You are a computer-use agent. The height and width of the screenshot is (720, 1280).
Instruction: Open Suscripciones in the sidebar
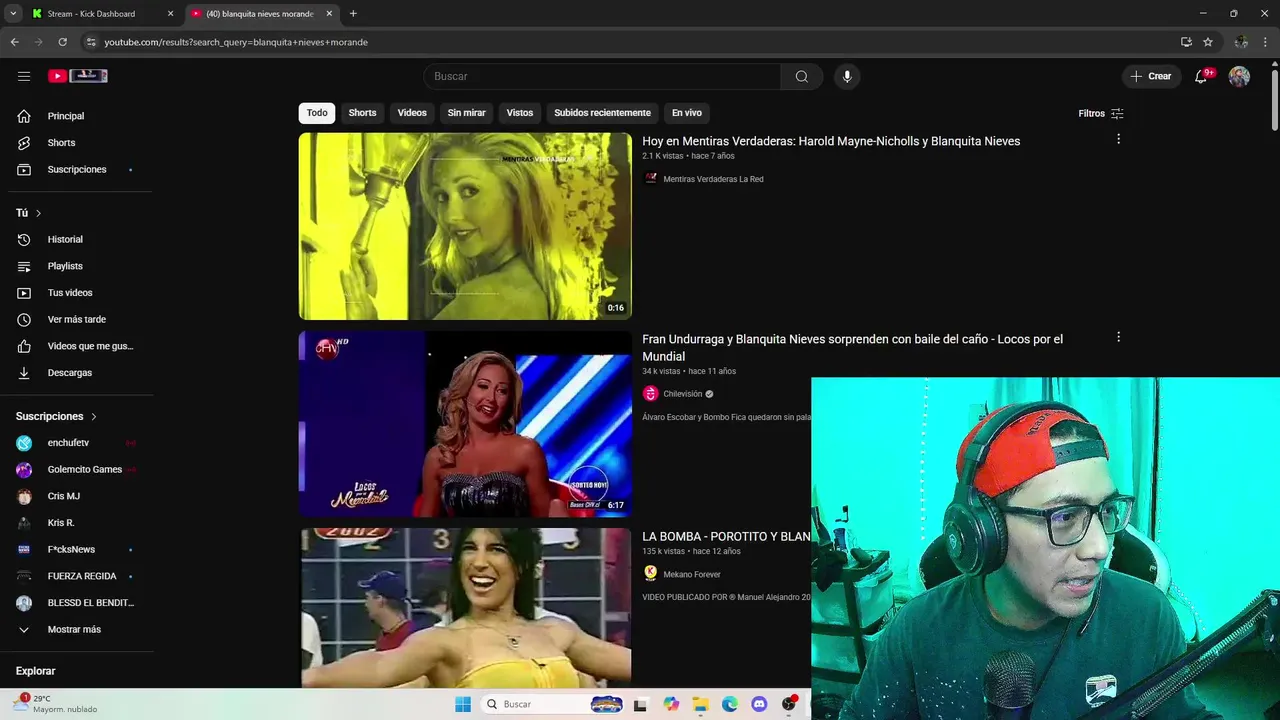point(77,169)
